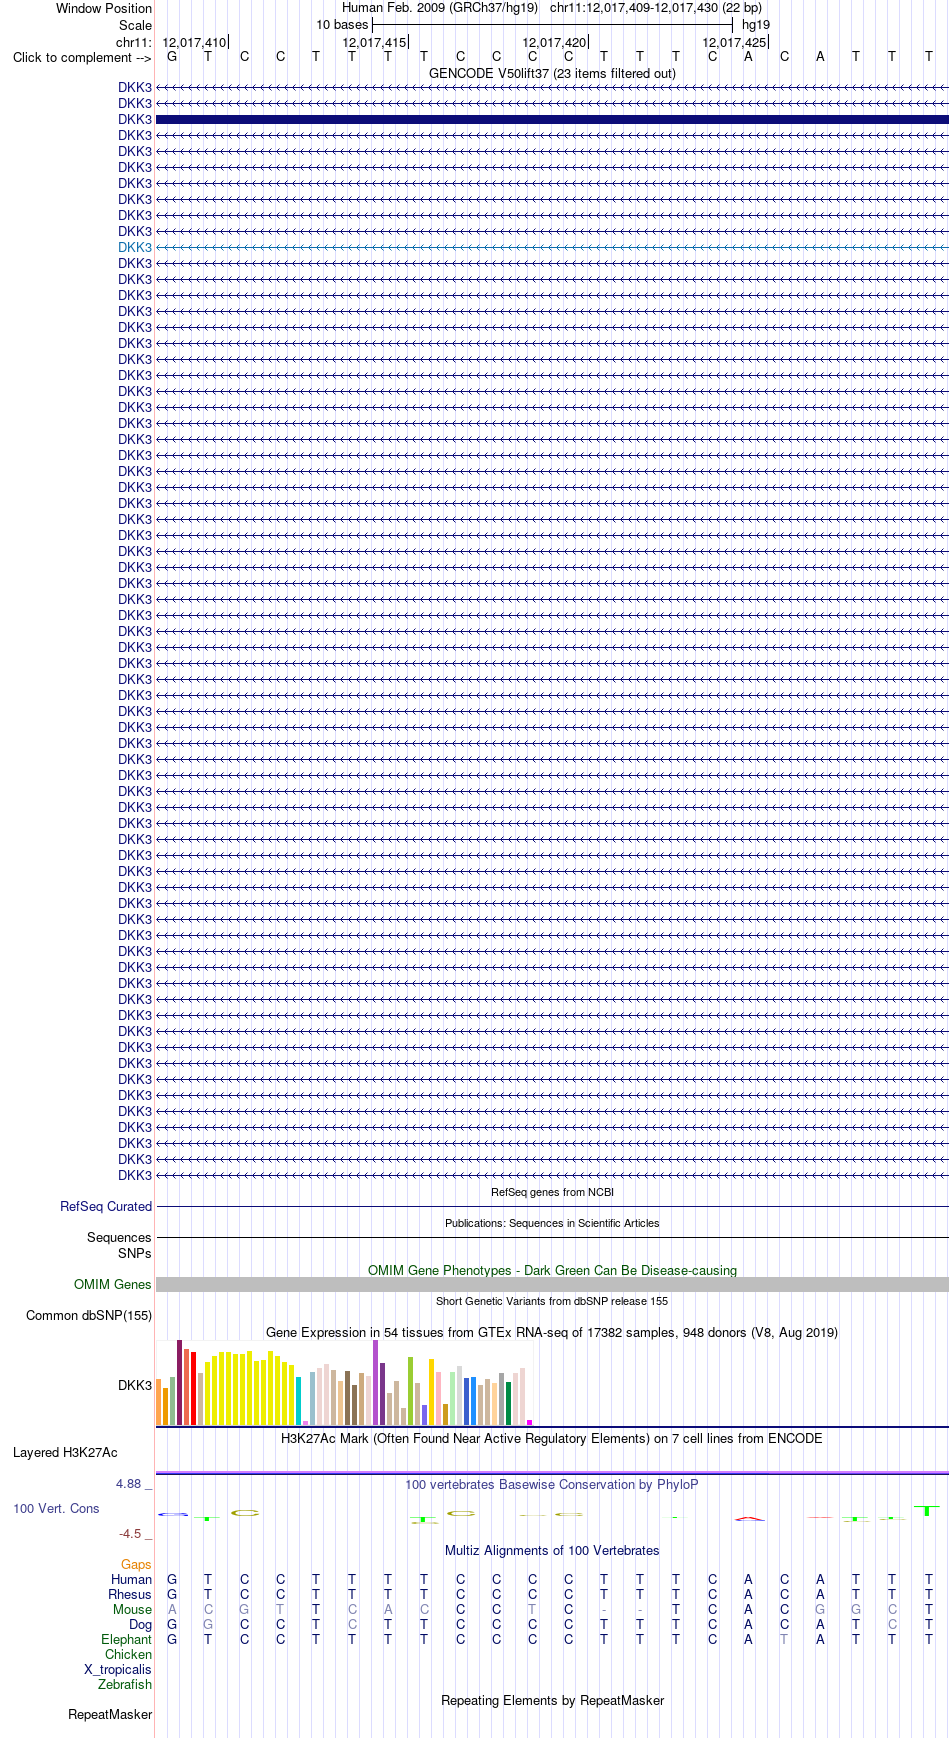Click the dark green bar in GTEx chart
The width and height of the screenshot is (950, 1738).
(508, 1403)
